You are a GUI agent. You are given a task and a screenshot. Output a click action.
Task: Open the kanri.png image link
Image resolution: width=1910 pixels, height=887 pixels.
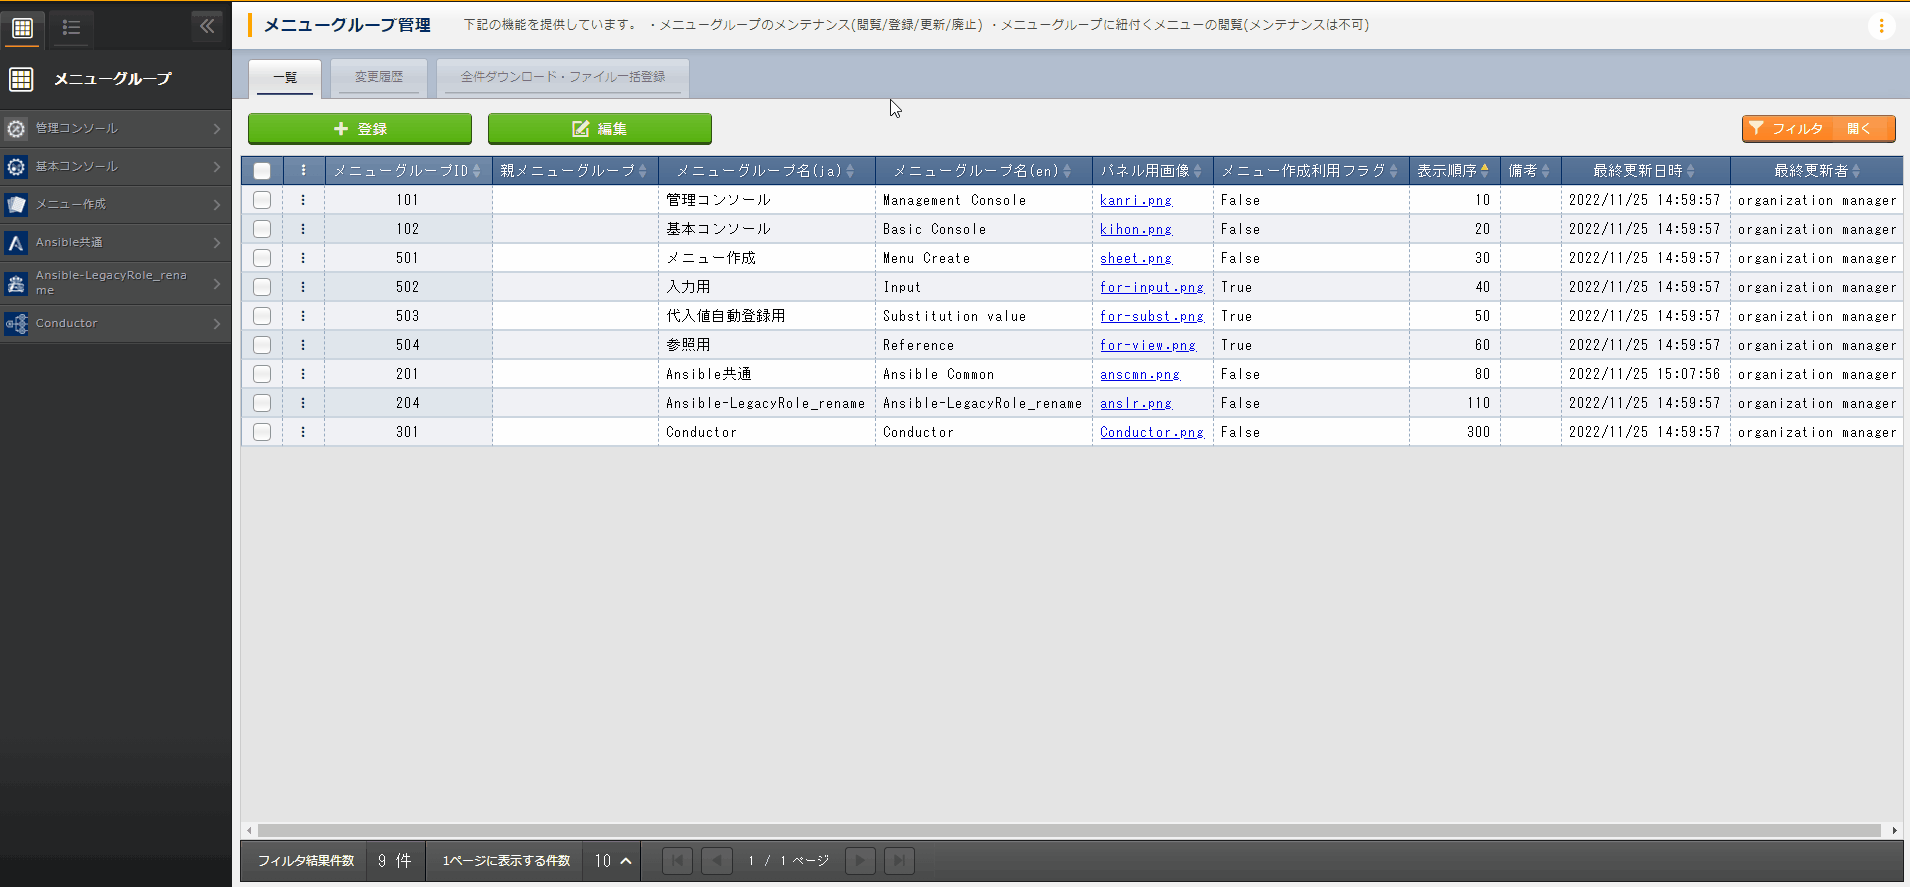[x=1135, y=200]
